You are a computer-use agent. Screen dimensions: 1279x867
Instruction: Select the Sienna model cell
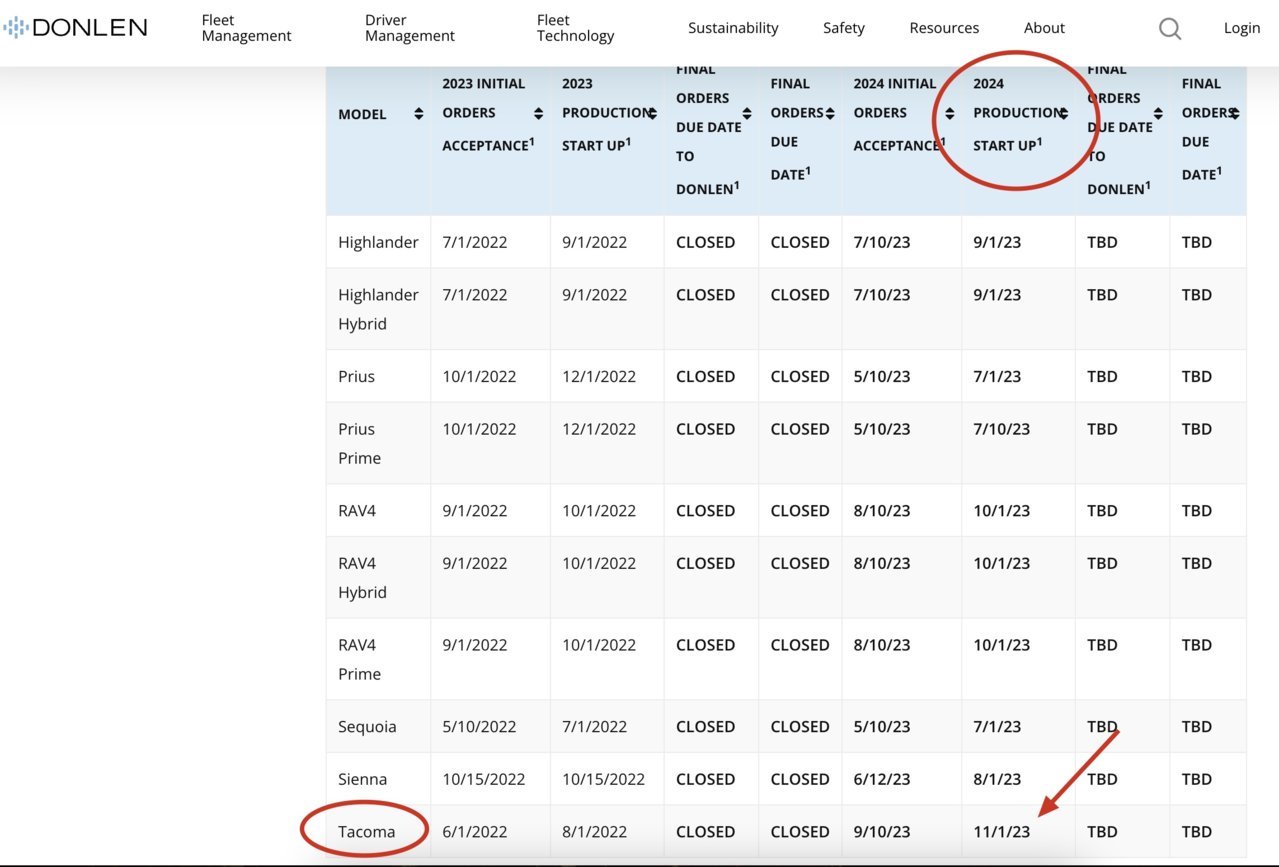pyautogui.click(x=378, y=779)
